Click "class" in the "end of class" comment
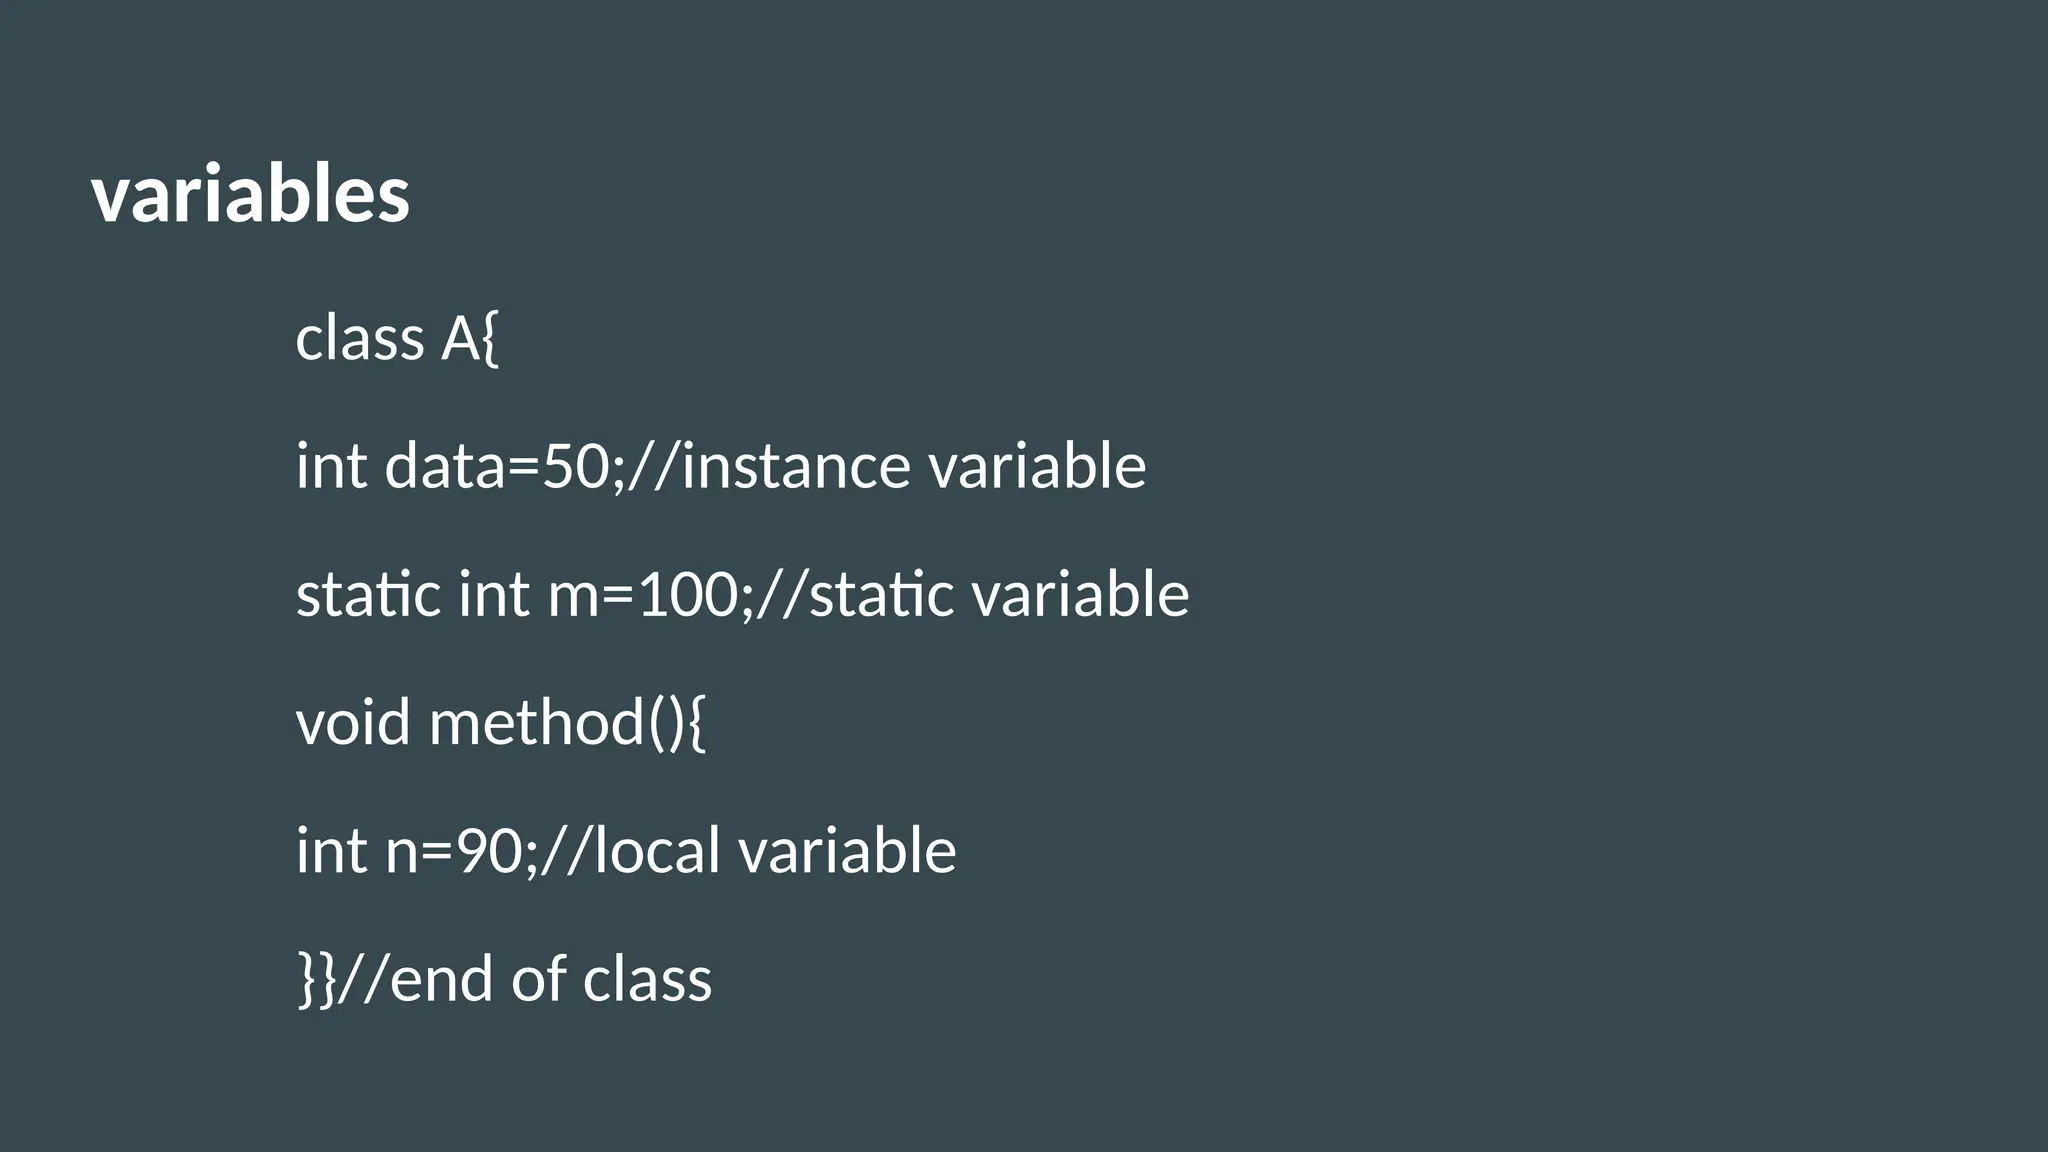 point(647,978)
